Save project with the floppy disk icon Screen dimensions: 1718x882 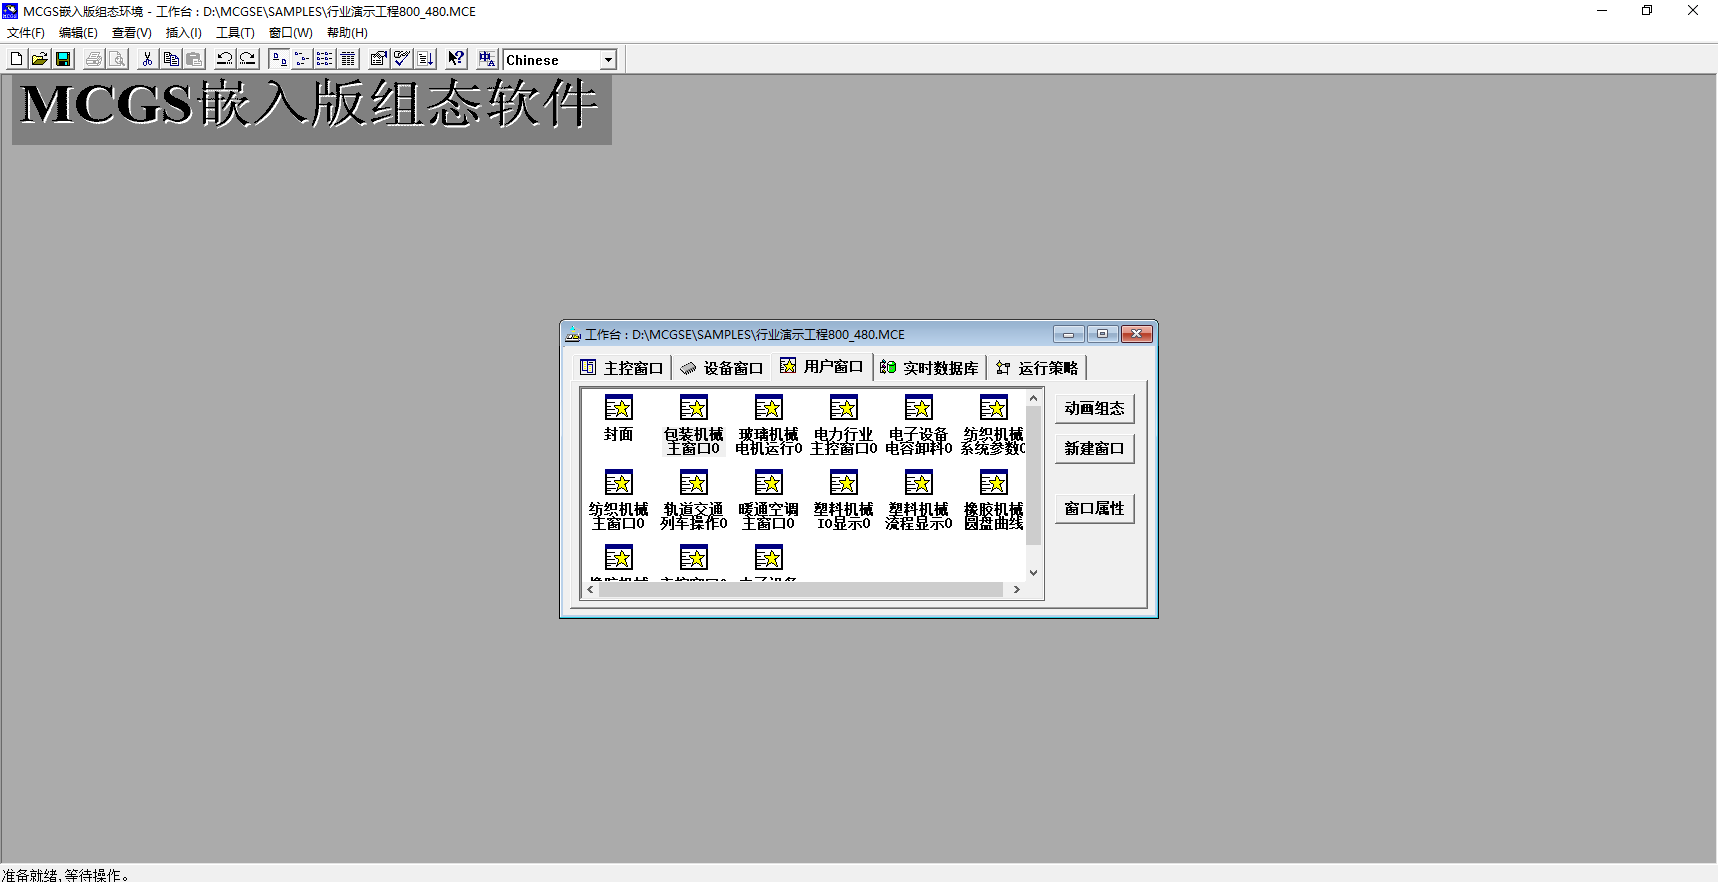(63, 59)
